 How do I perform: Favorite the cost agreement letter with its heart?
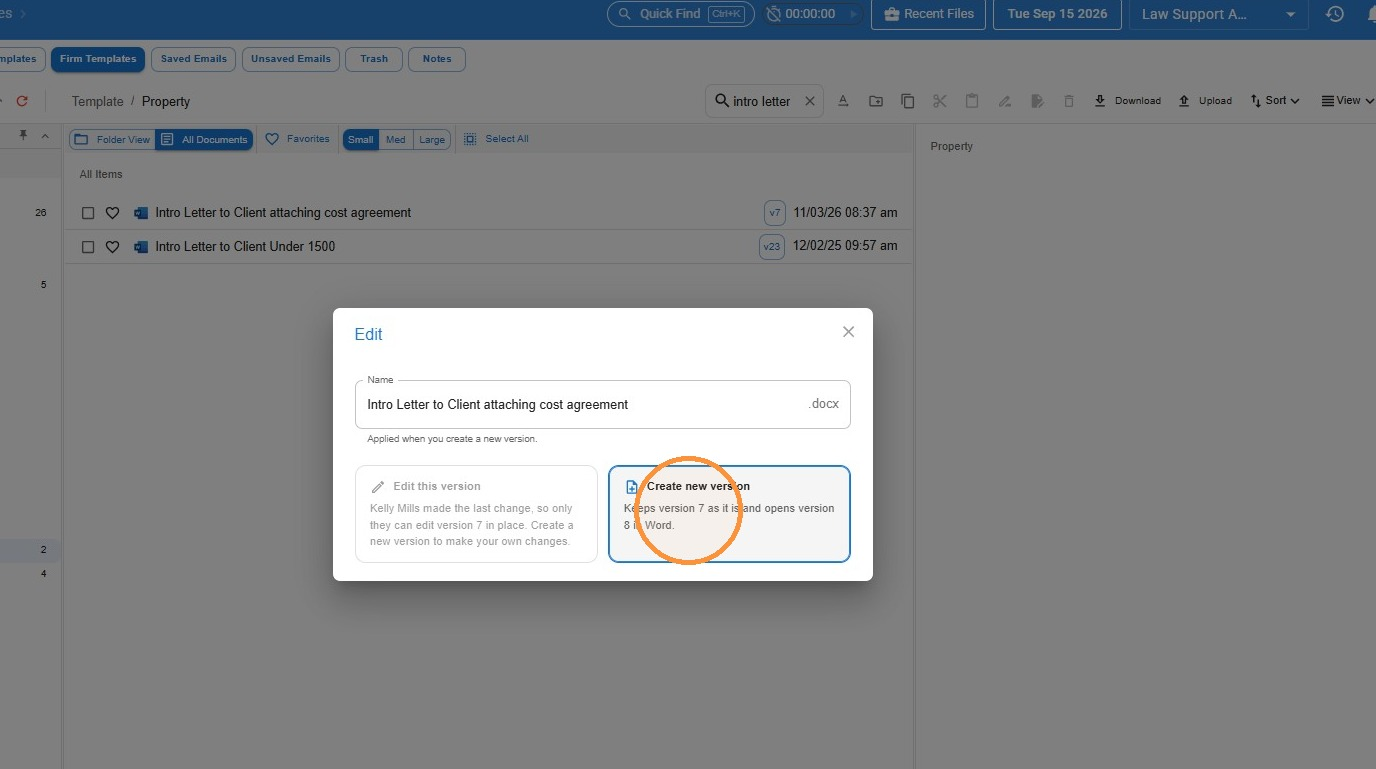[x=112, y=213]
